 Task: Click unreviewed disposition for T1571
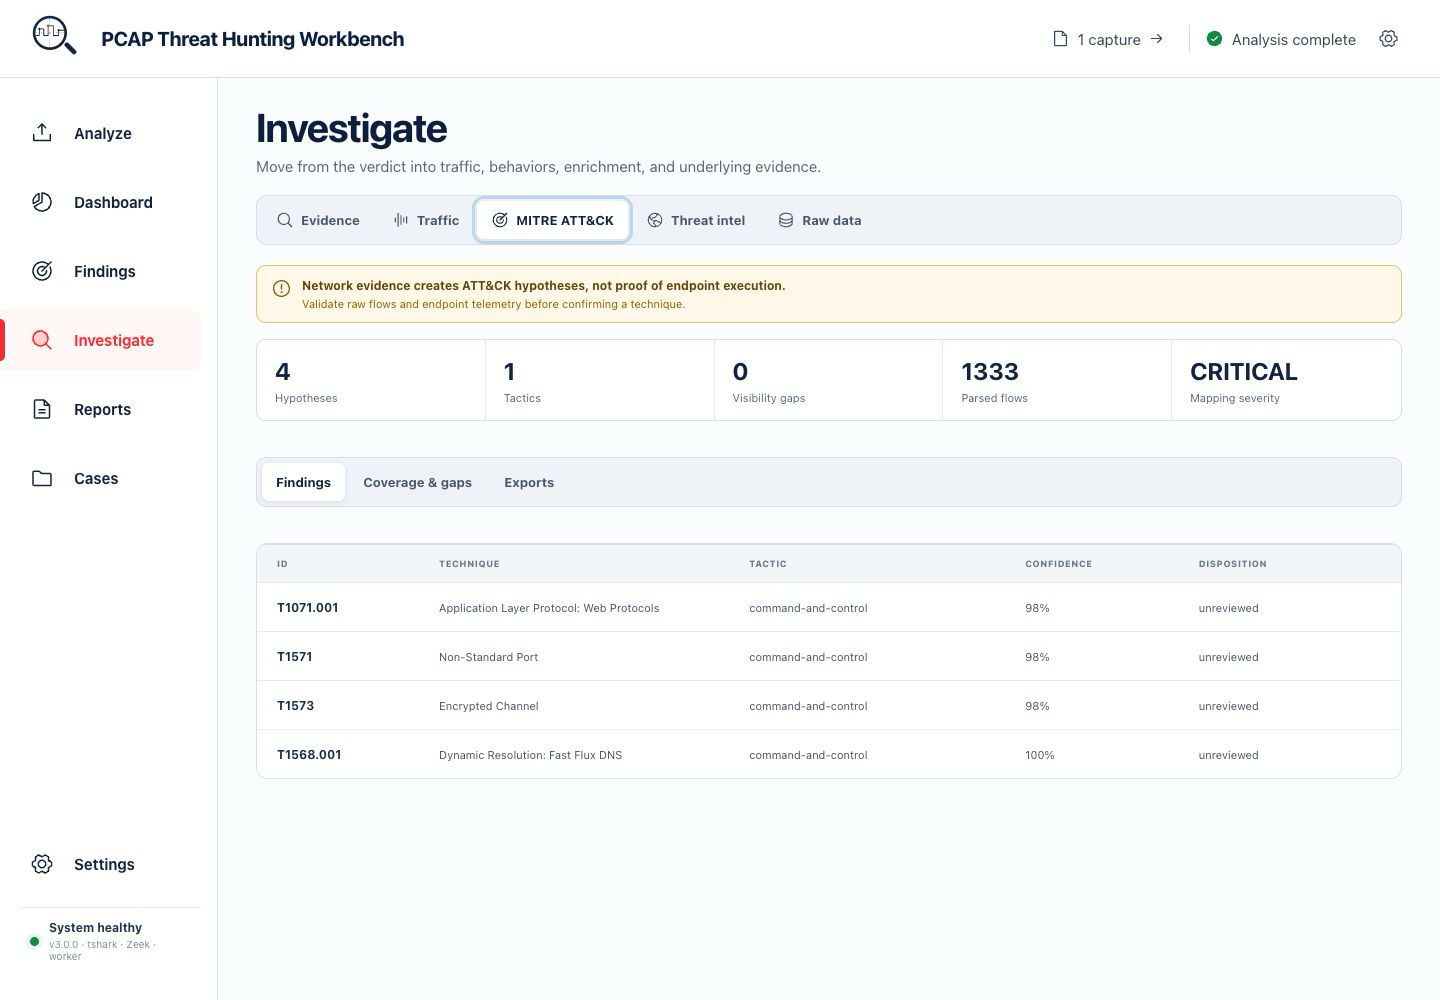click(x=1228, y=657)
